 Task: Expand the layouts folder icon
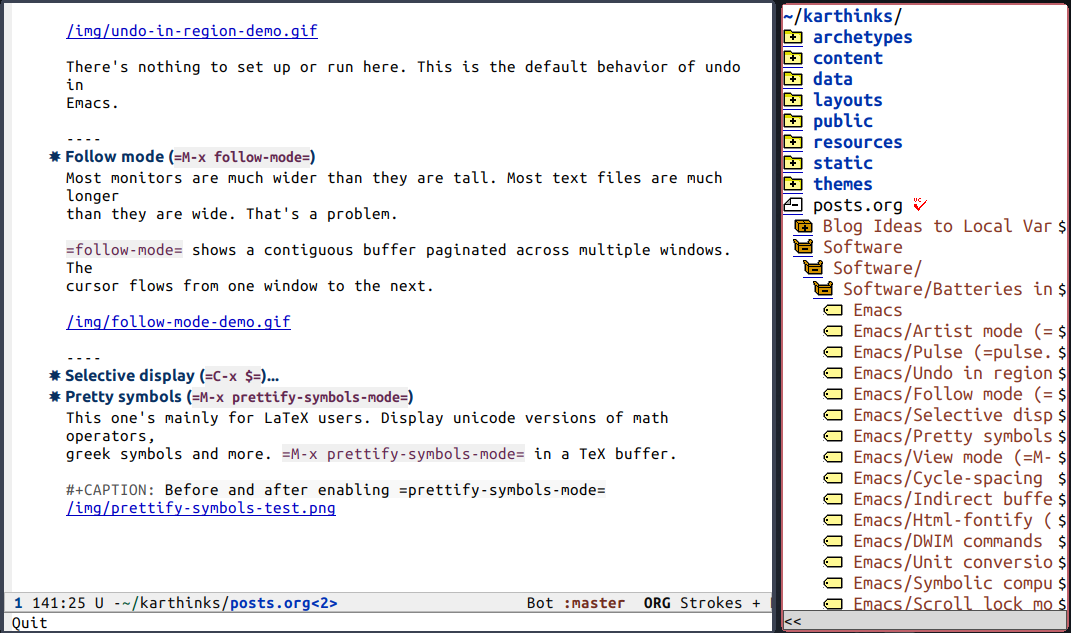click(793, 100)
